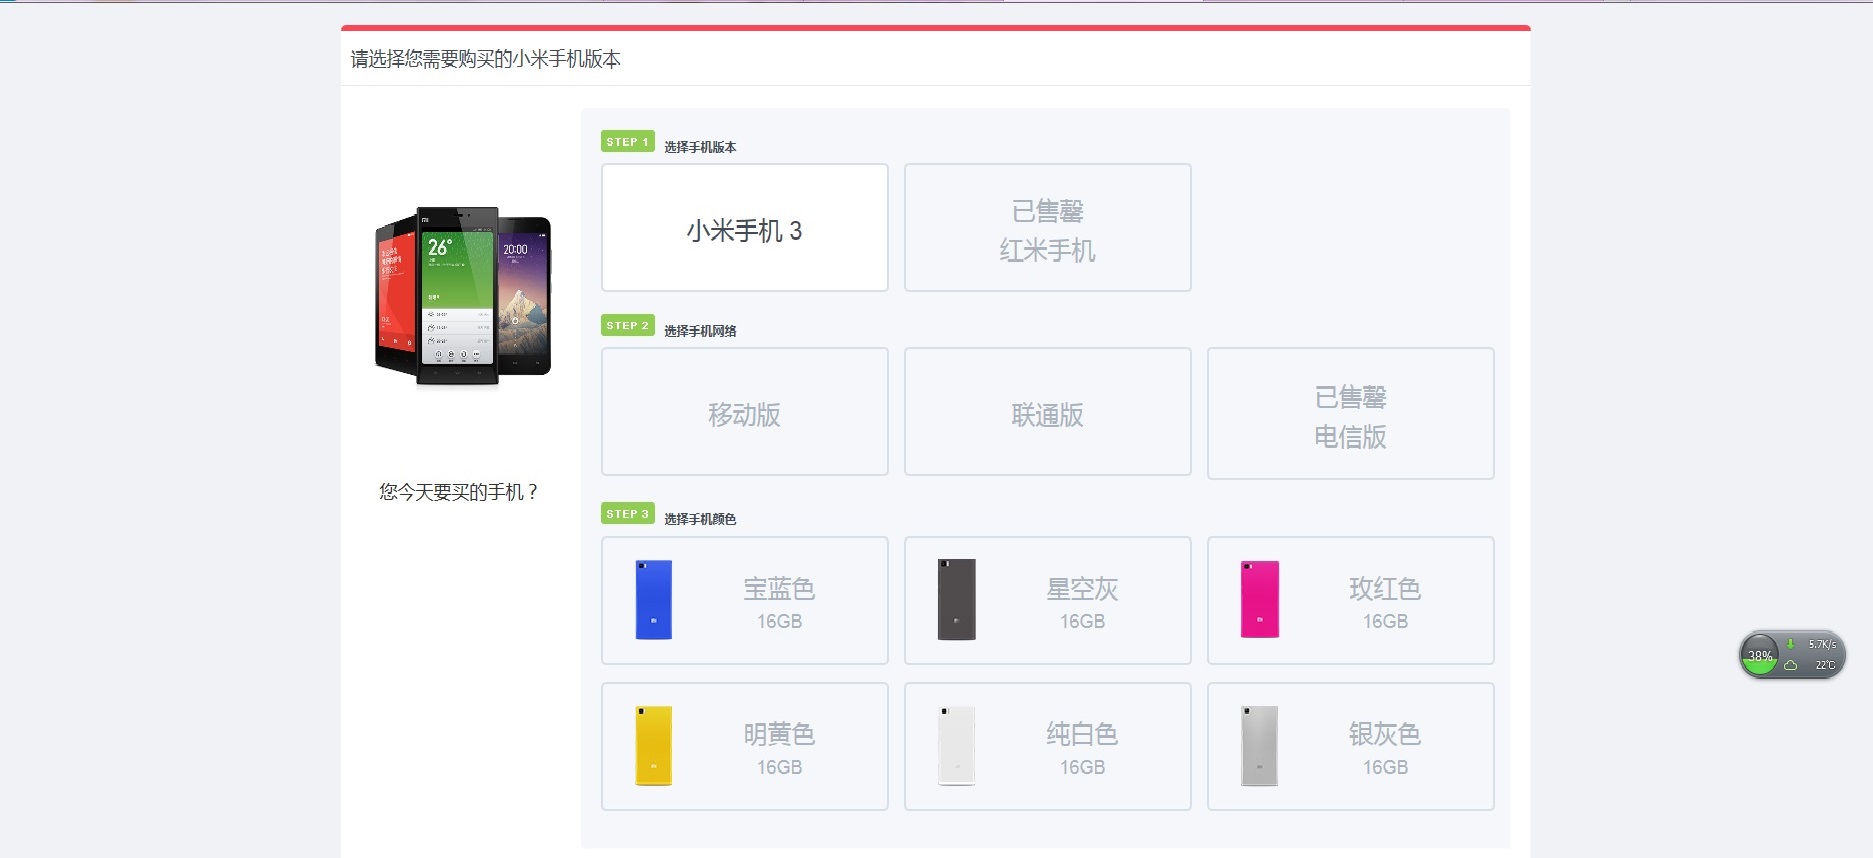This screenshot has height=858, width=1873.
Task: Click the magenta phone back image
Action: pos(1260,600)
